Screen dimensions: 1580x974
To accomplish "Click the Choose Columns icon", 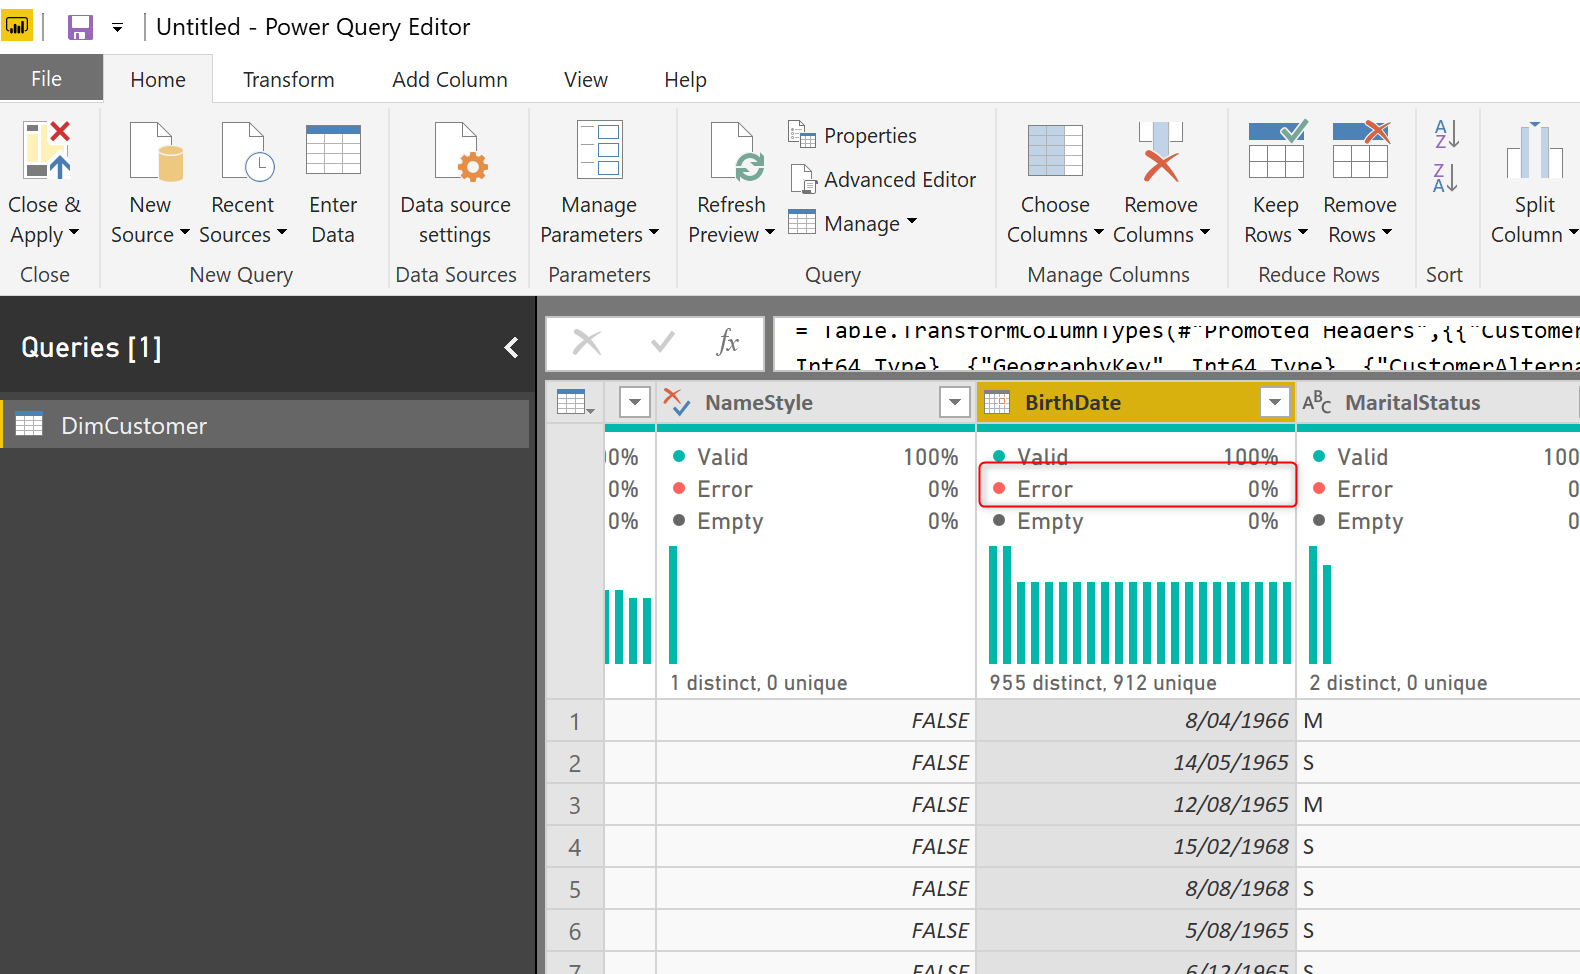I will 1055,150.
